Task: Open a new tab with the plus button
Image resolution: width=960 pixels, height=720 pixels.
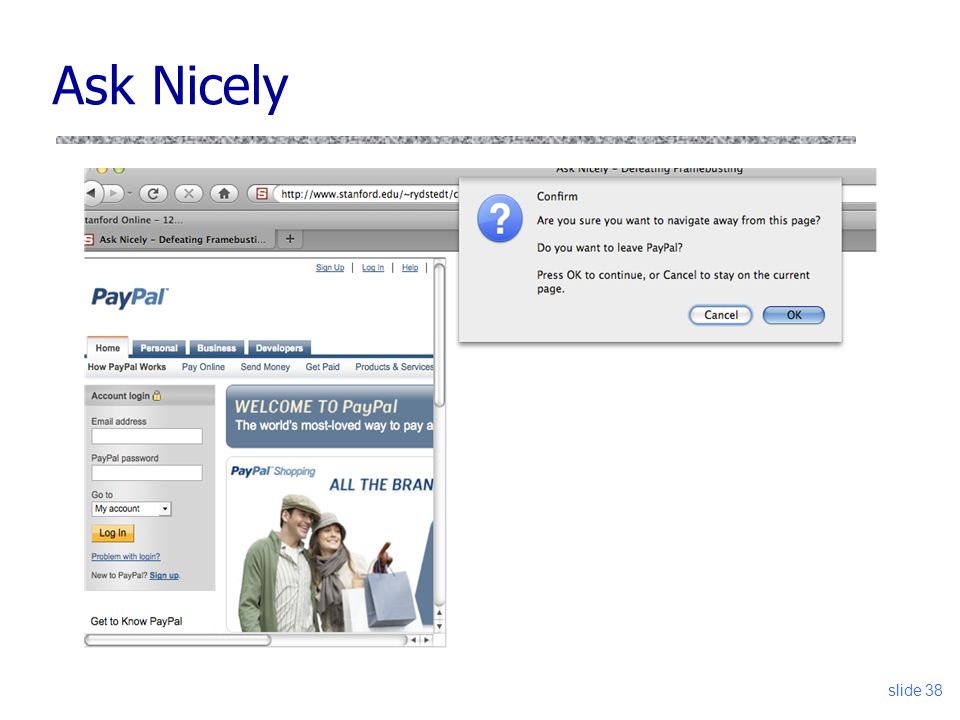Action: pyautogui.click(x=290, y=239)
